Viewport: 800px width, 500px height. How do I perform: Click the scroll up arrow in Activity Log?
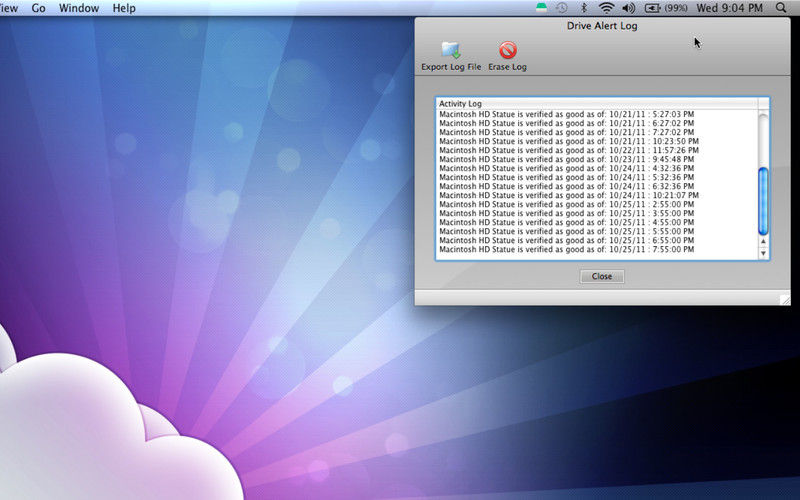763,241
